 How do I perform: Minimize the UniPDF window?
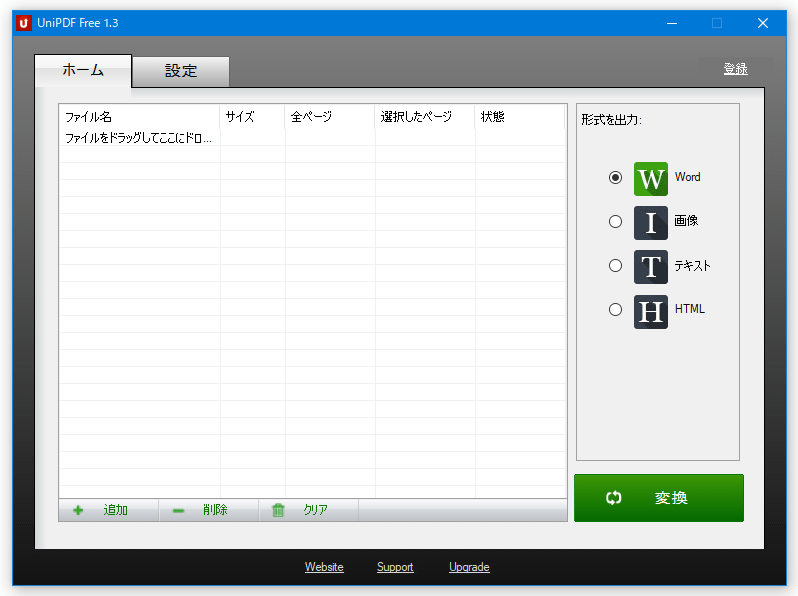[x=672, y=23]
